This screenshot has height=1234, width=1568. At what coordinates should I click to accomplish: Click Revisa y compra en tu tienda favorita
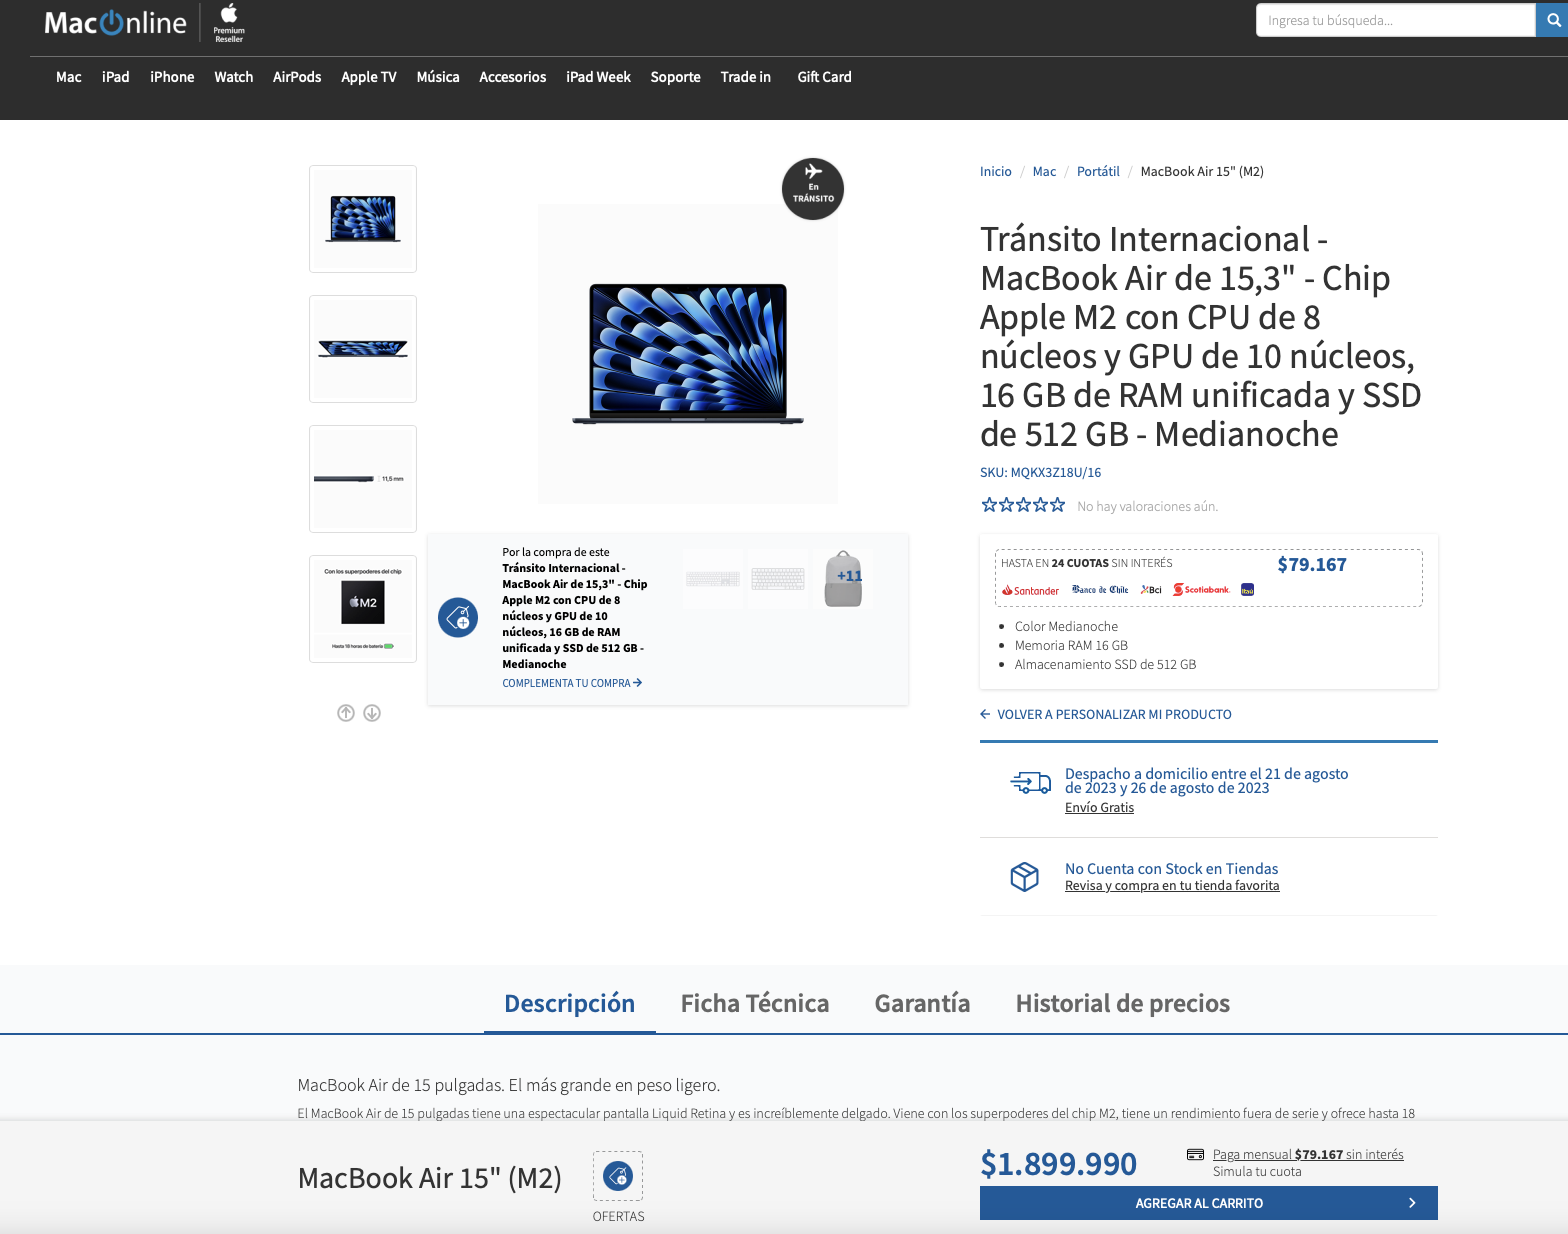(x=1172, y=886)
